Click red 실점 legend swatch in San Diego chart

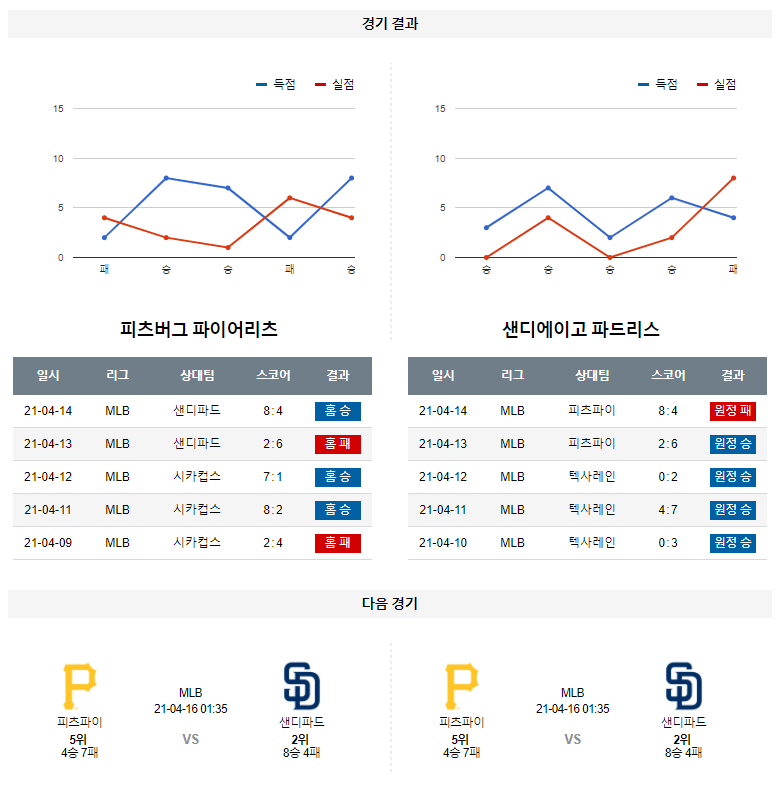point(703,85)
